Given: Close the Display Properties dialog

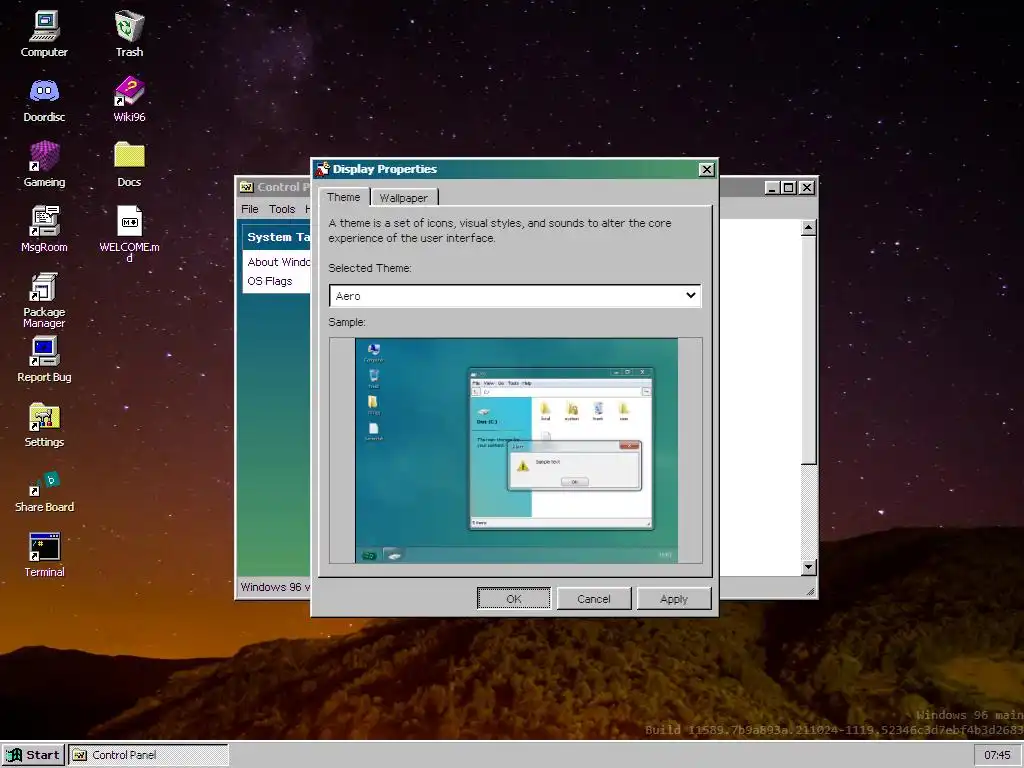Looking at the screenshot, I should tap(706, 170).
